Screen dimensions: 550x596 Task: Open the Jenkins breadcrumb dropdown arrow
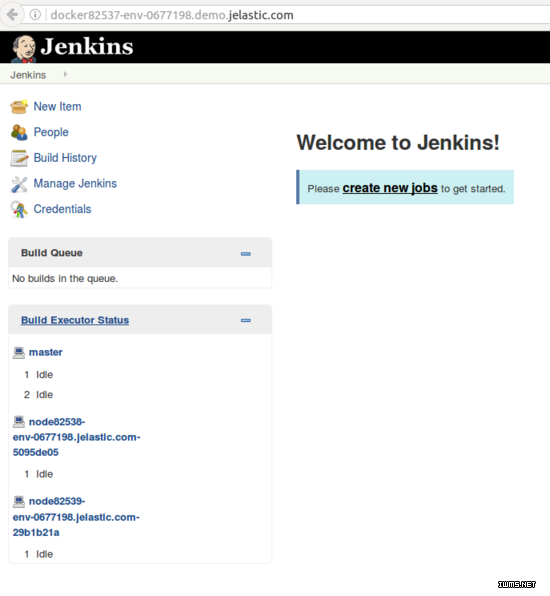(65, 74)
